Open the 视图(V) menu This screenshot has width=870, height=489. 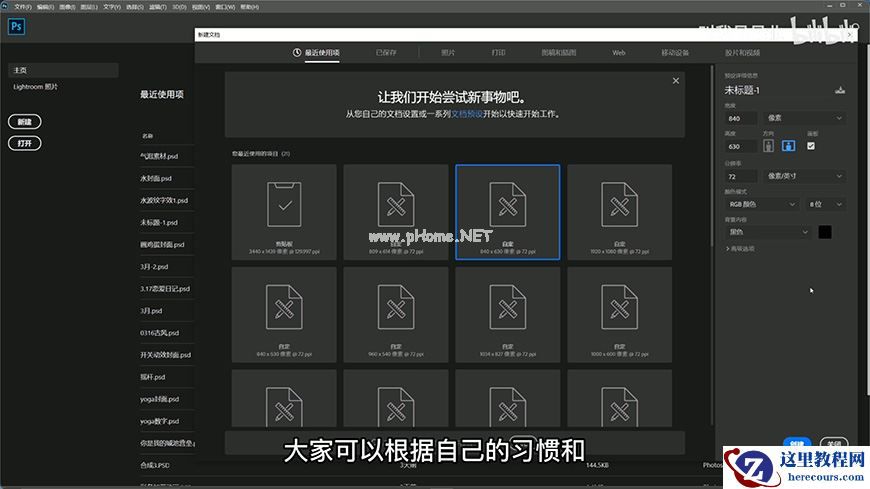click(x=201, y=7)
